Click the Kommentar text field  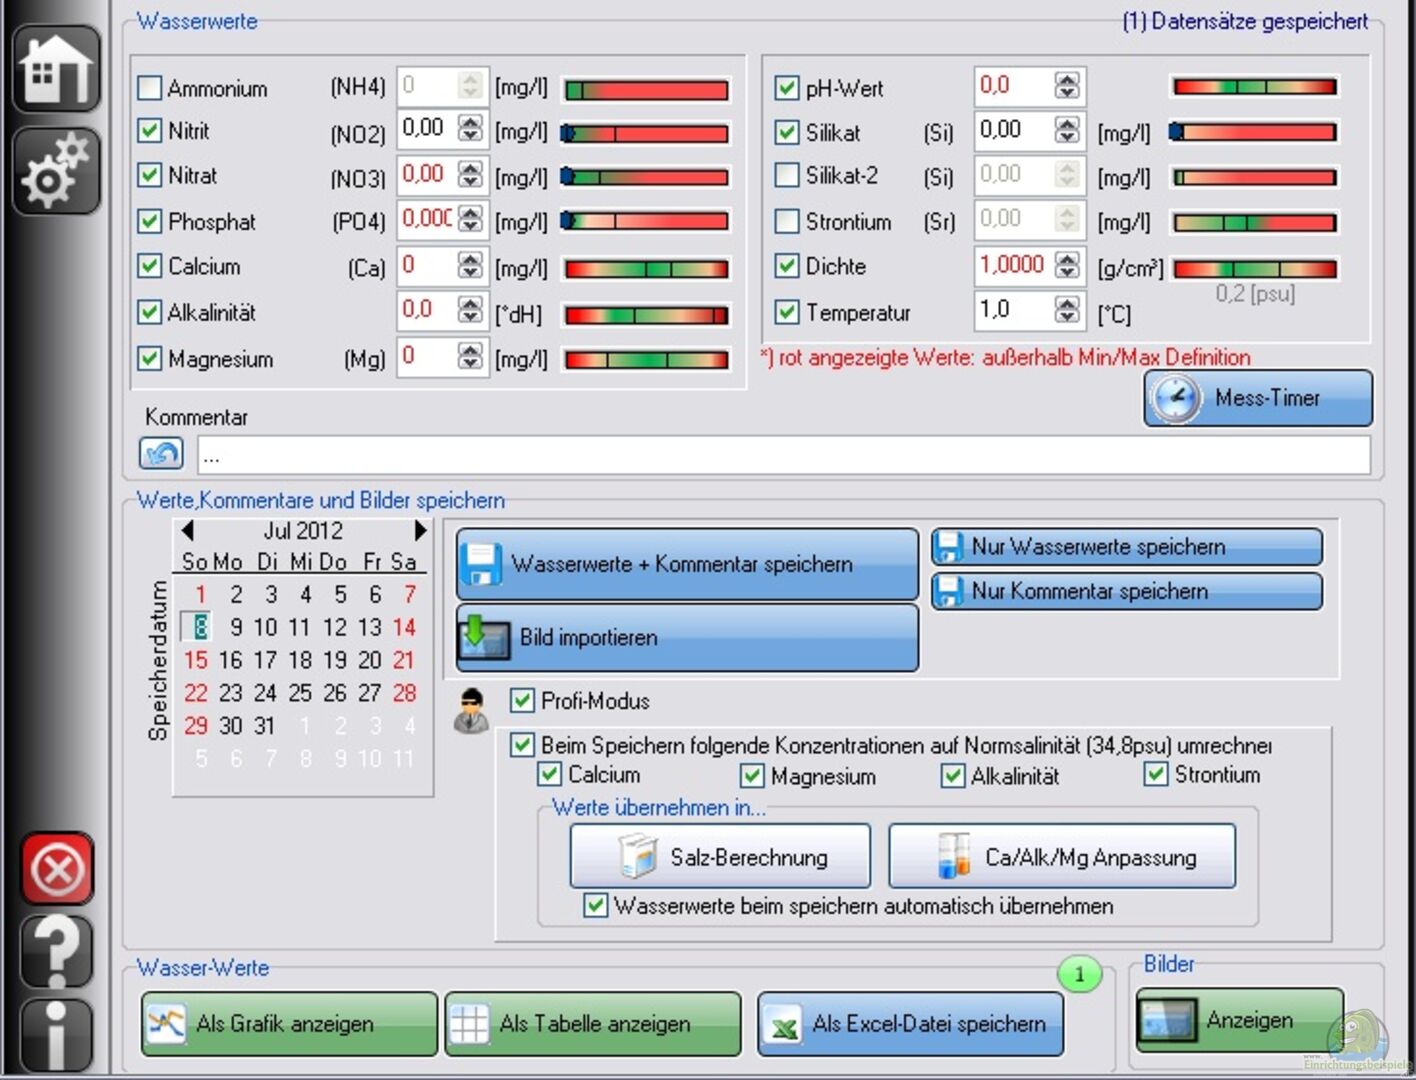[783, 456]
